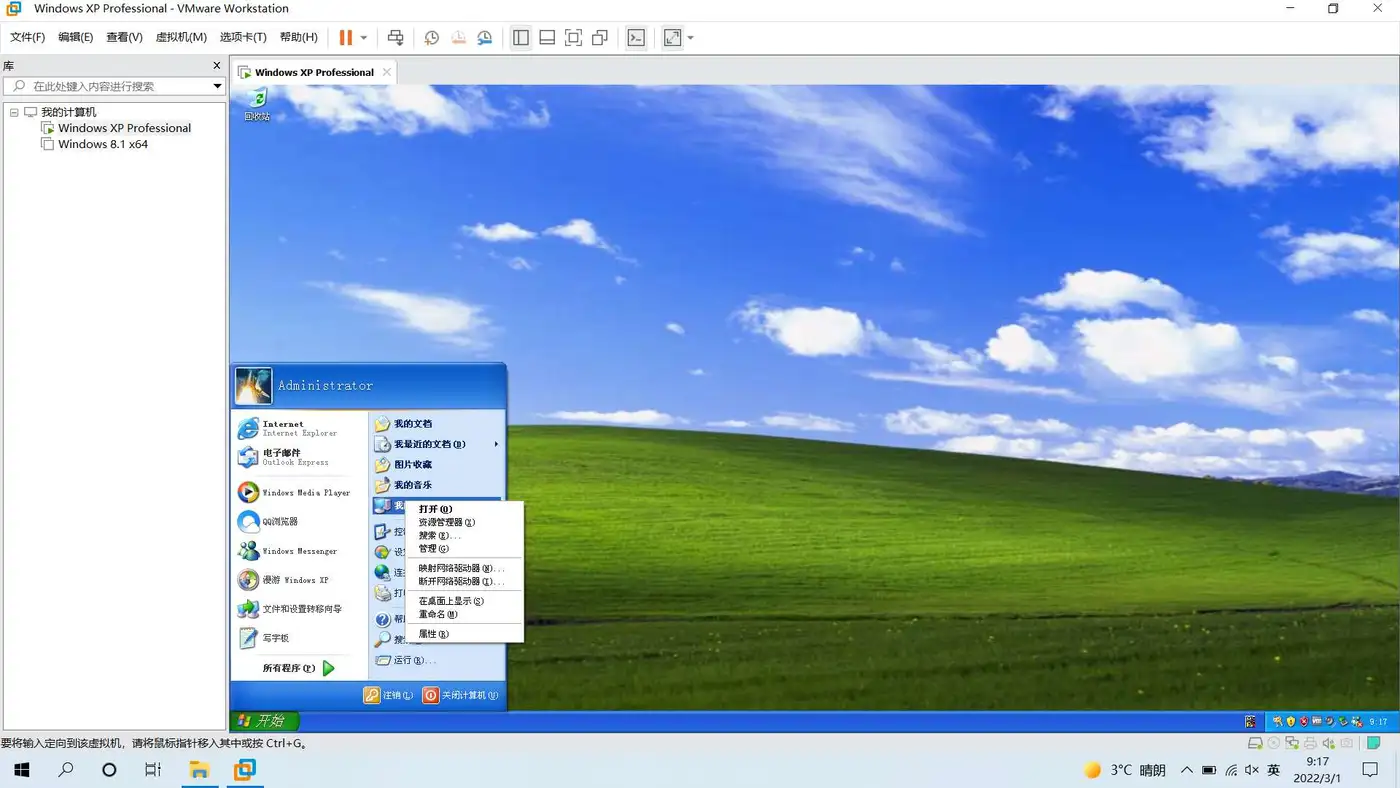Open File Explorer on host taskbar
This screenshot has height=788, width=1400.
199,770
